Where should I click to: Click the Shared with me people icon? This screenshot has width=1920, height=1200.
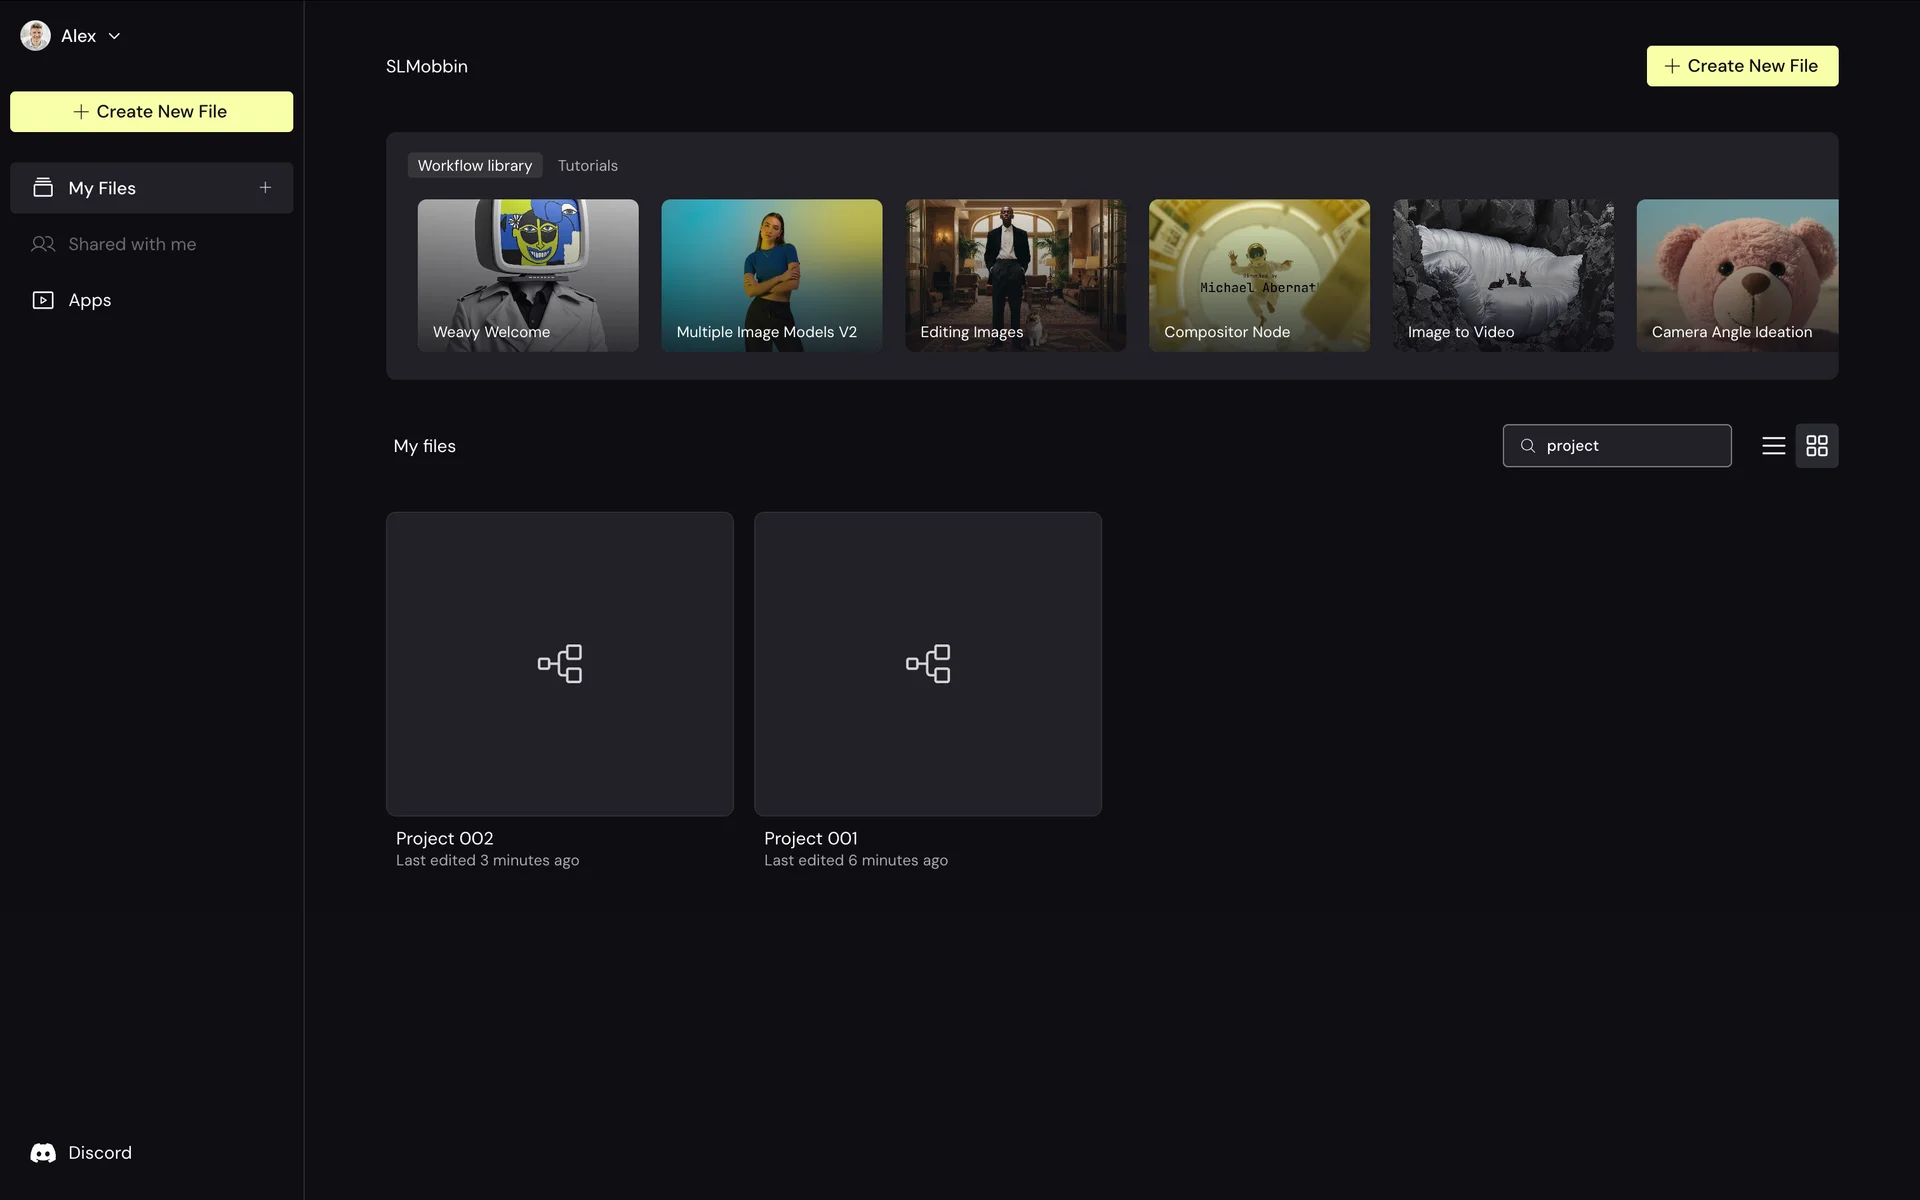click(43, 244)
